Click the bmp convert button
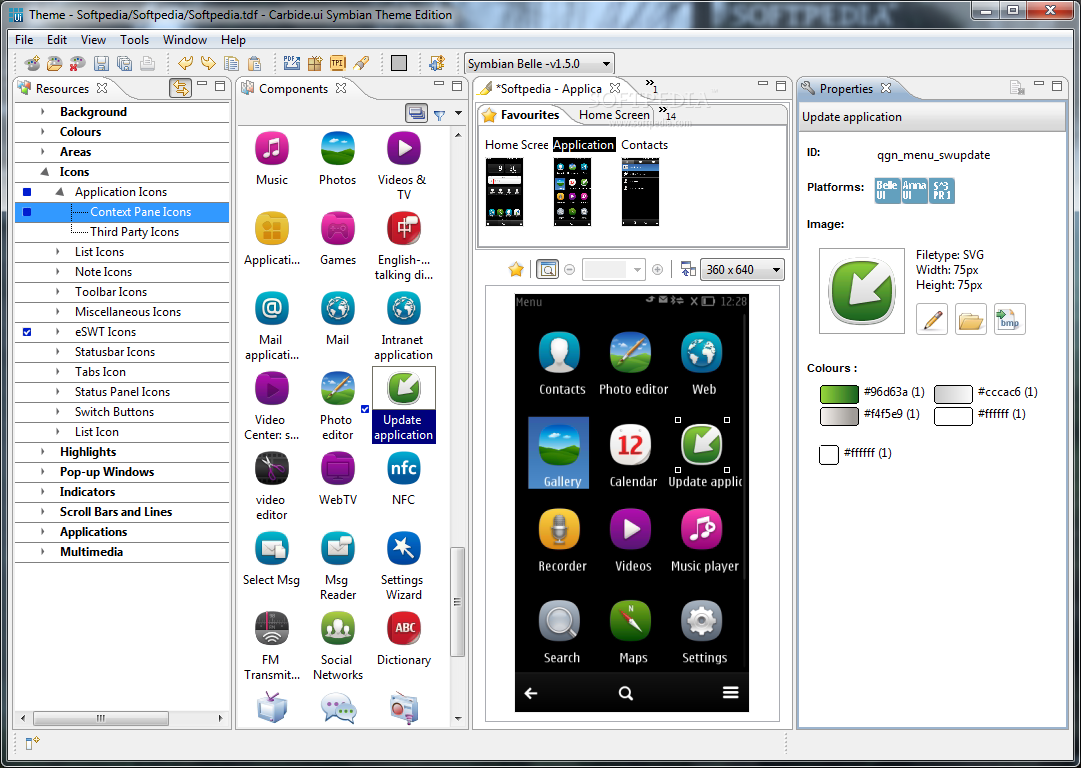Viewport: 1081px width, 768px height. point(1009,319)
